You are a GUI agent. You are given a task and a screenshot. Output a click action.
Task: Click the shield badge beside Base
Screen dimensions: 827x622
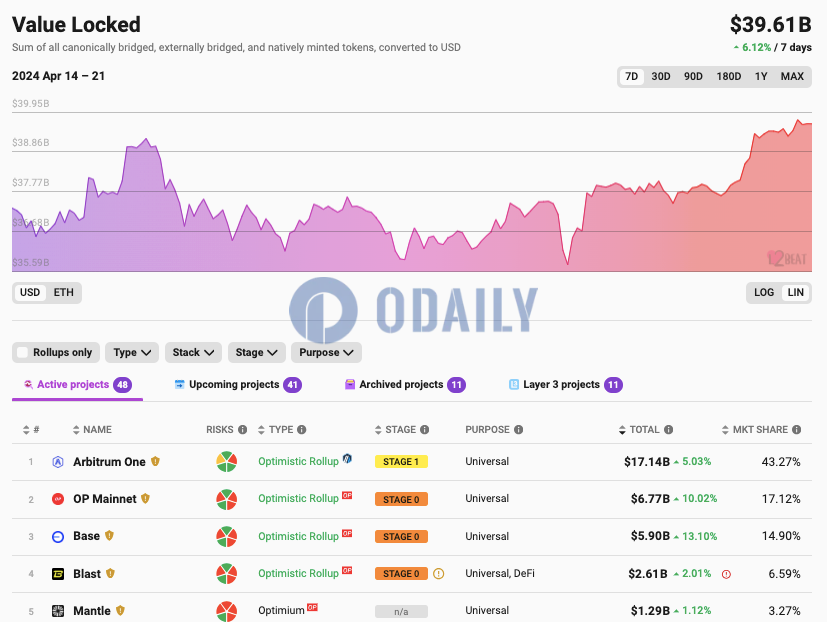[x=109, y=536]
